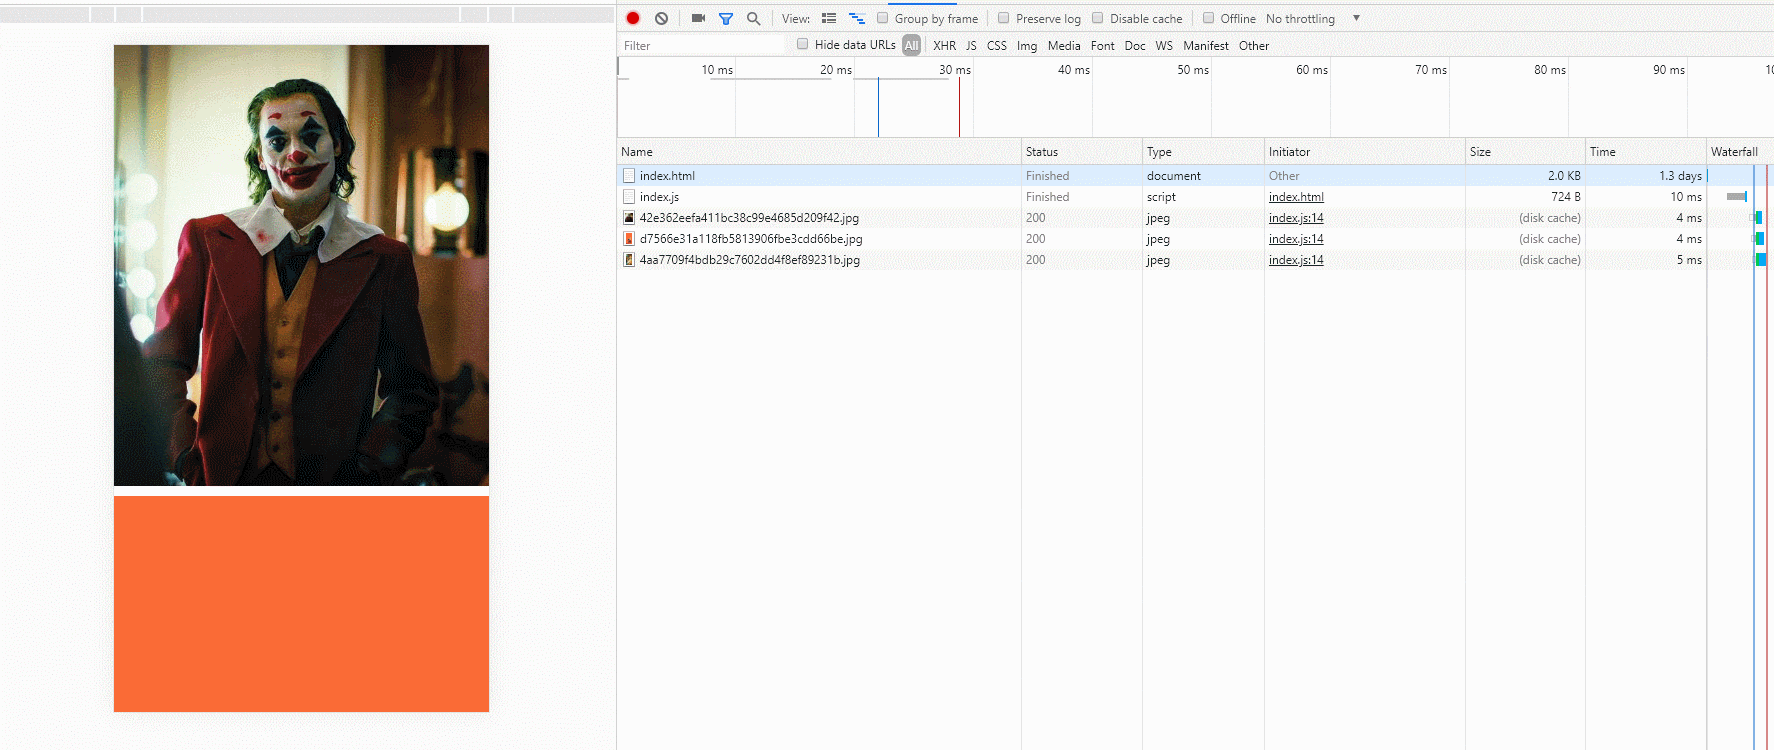The height and width of the screenshot is (750, 1774).
Task: Clear the network log
Action: click(661, 18)
